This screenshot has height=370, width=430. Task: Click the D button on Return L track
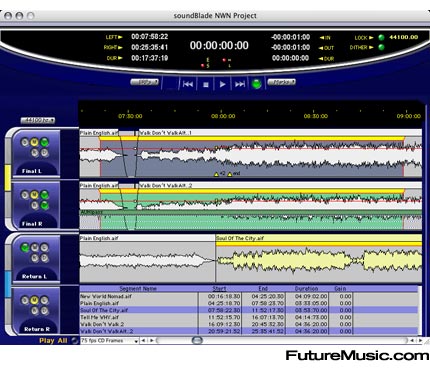pos(44,258)
